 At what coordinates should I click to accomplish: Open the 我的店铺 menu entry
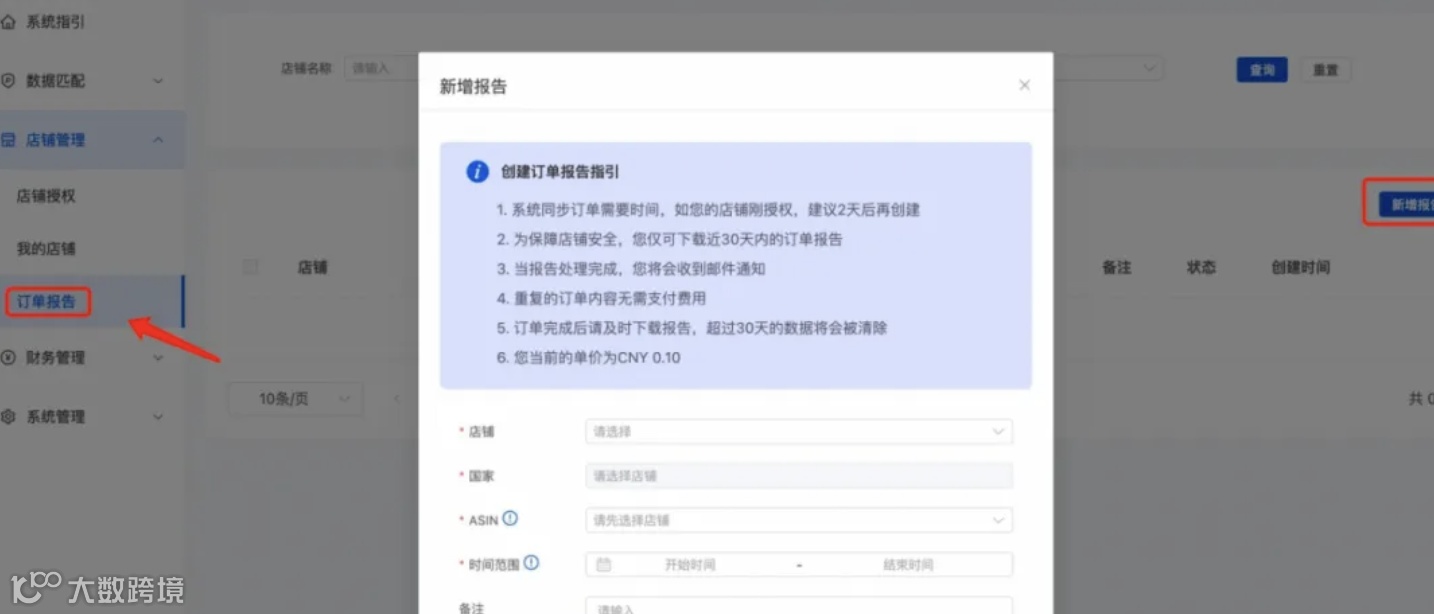coord(47,248)
